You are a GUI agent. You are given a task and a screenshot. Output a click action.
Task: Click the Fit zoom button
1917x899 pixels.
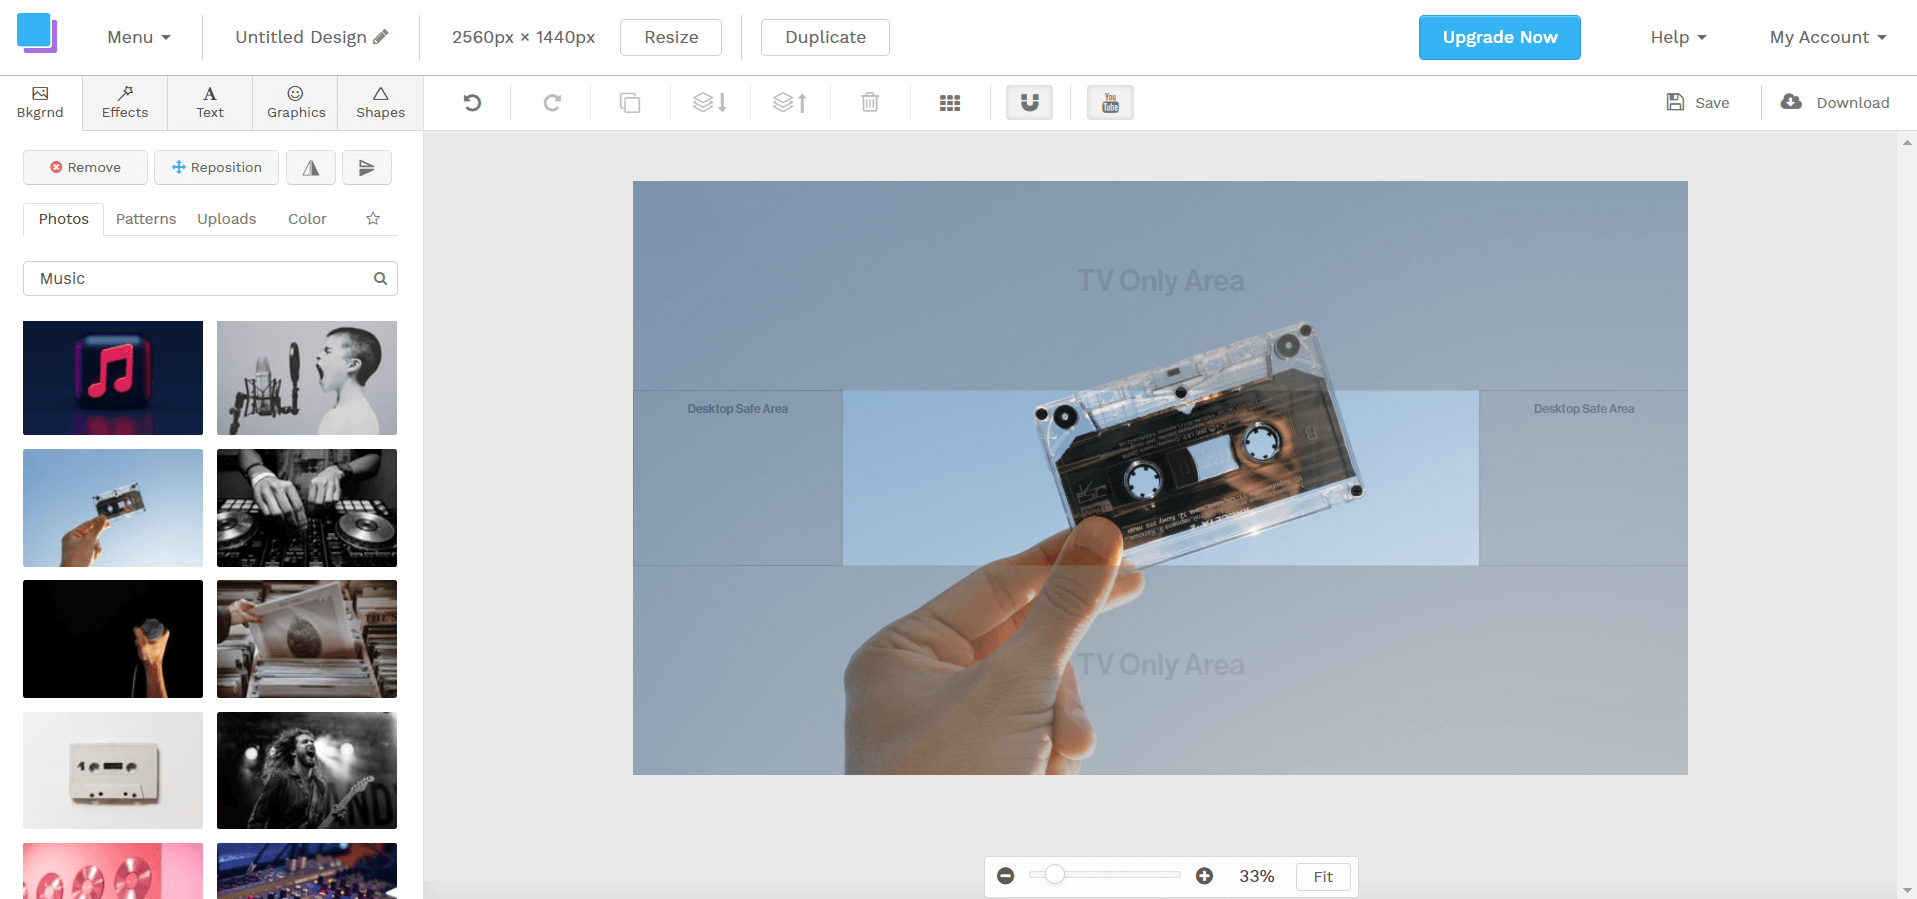(x=1323, y=876)
